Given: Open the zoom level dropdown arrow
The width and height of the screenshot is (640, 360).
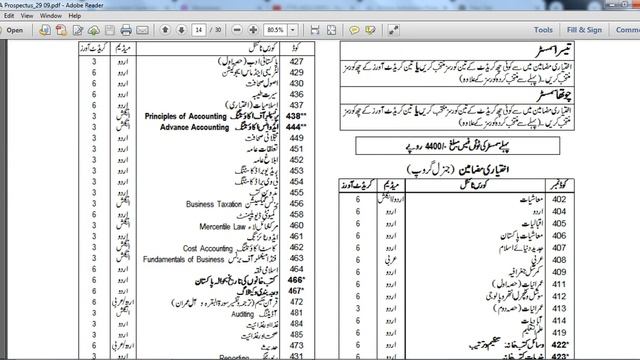Looking at the screenshot, I should (293, 30).
